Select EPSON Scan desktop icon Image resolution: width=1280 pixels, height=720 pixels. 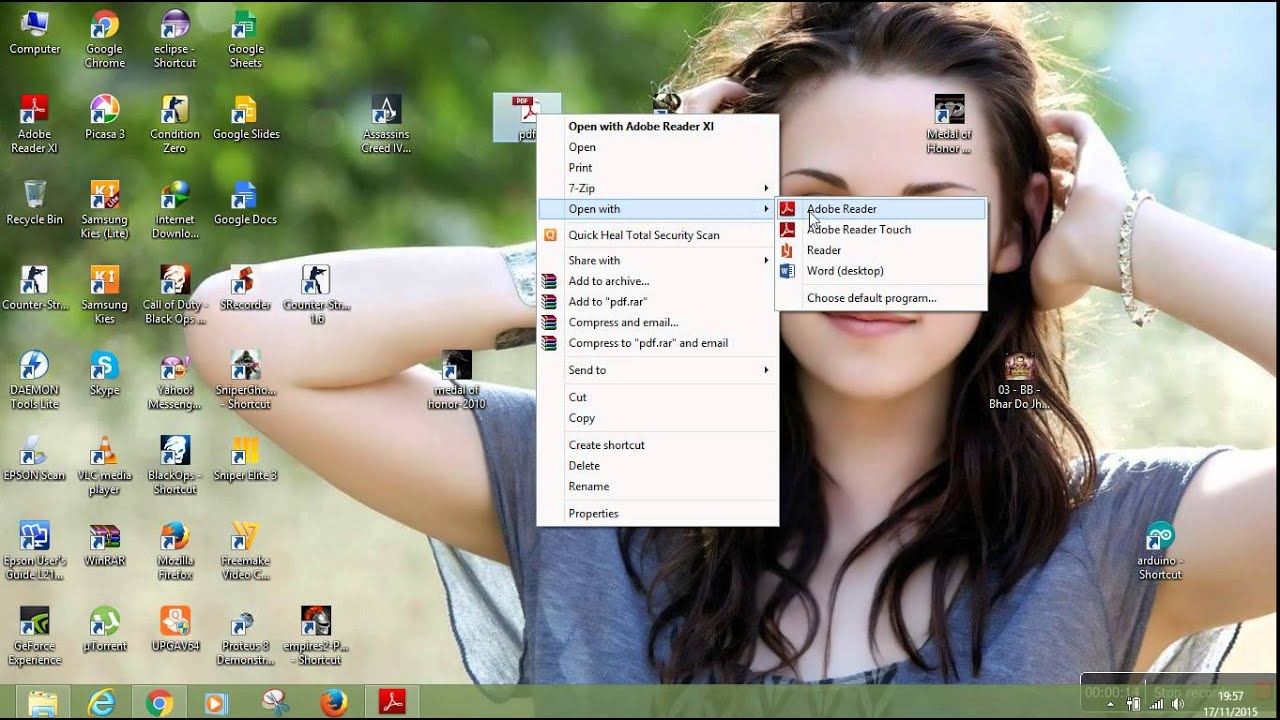click(x=34, y=458)
